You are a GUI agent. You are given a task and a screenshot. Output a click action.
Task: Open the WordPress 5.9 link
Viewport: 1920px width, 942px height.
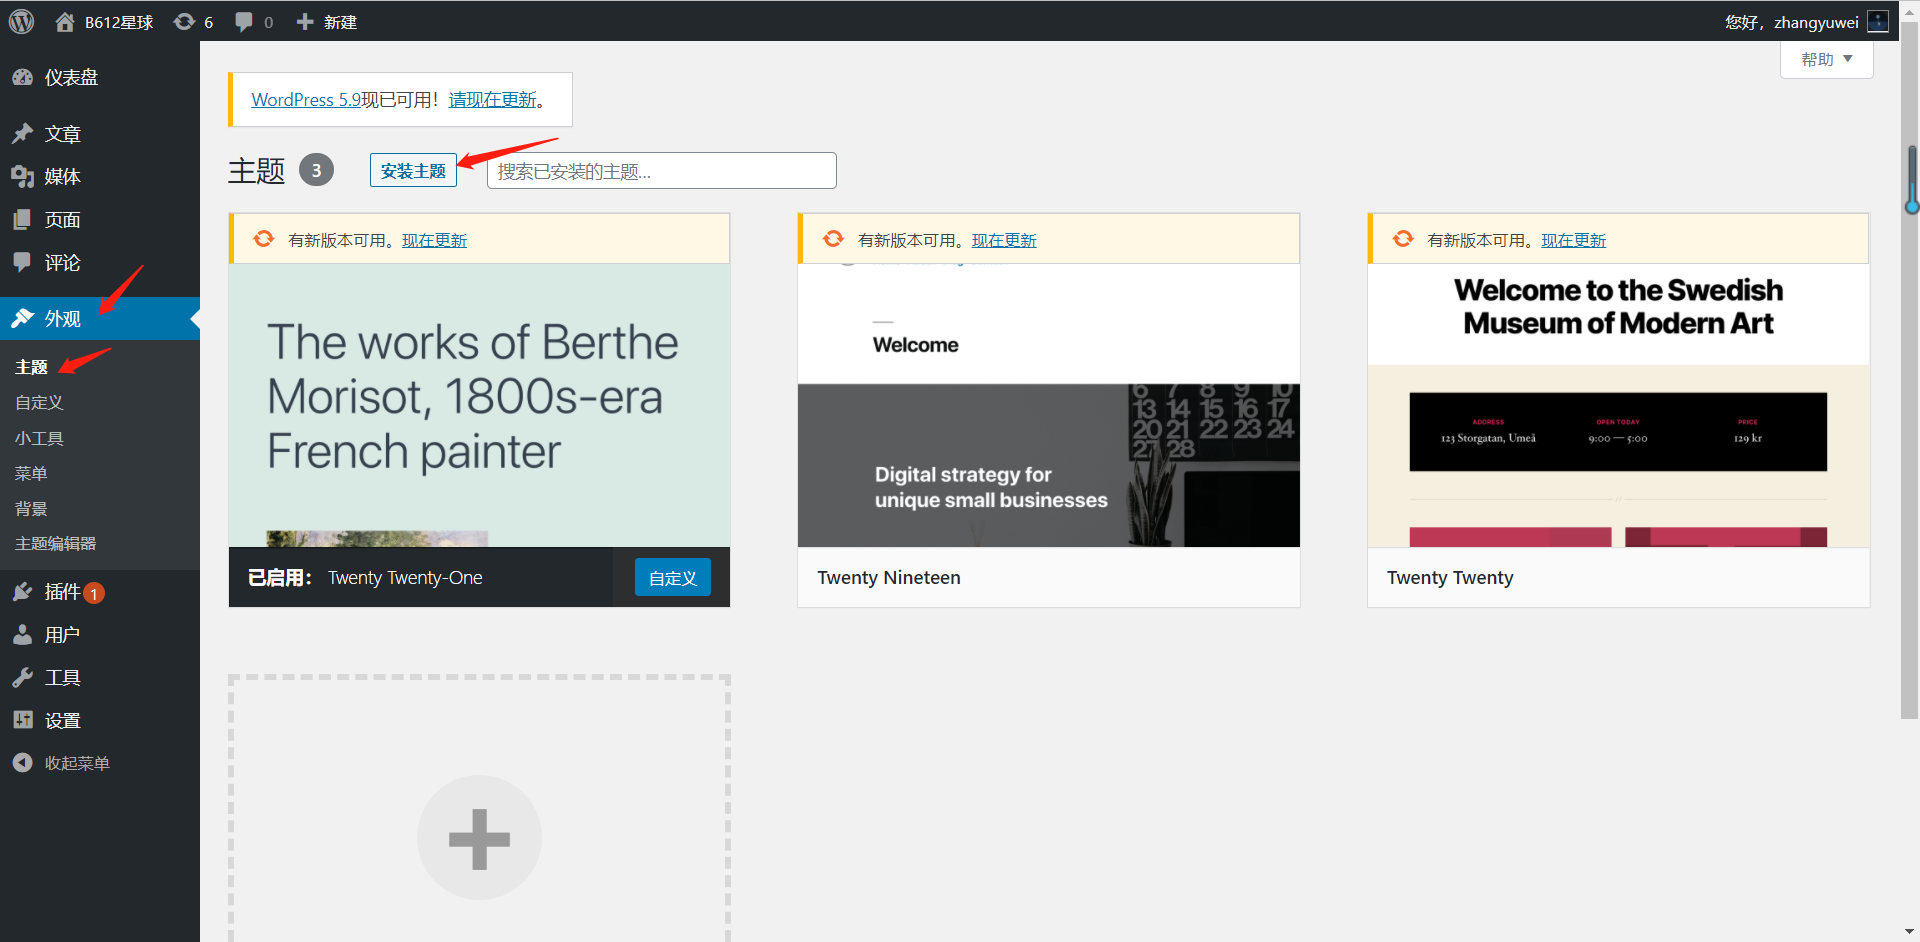tap(306, 100)
